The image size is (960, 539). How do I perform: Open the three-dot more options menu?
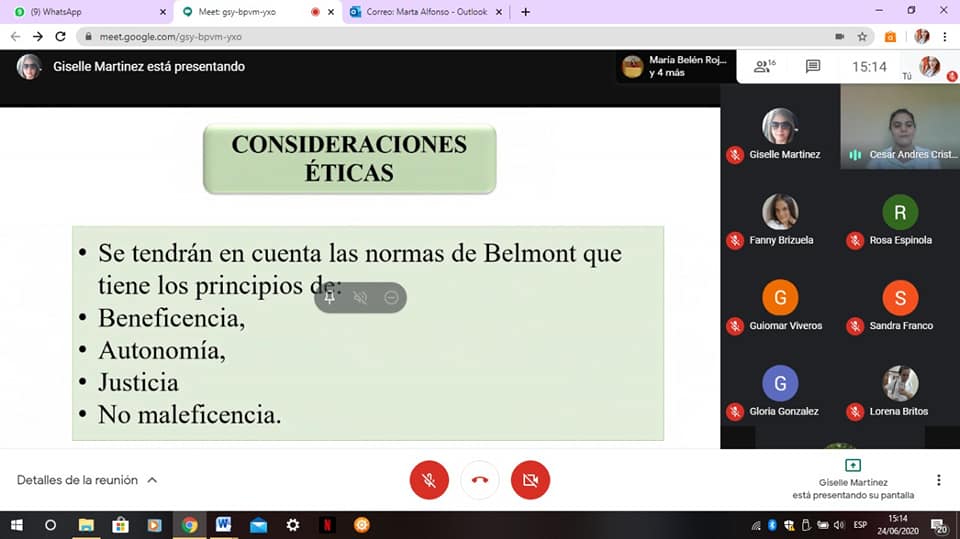(938, 480)
